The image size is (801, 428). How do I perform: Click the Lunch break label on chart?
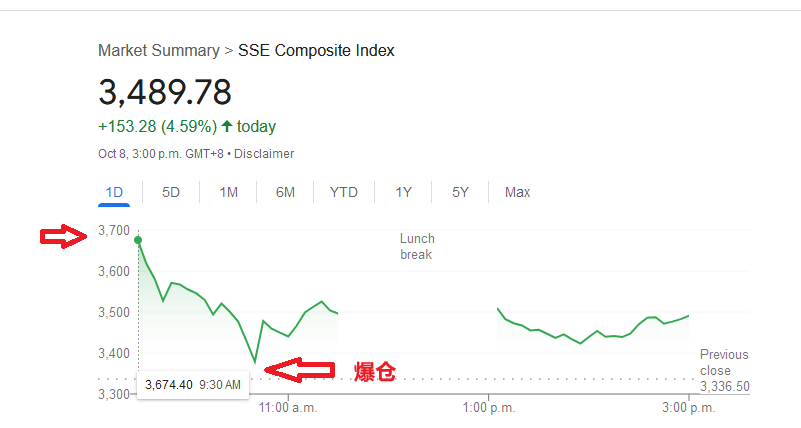(417, 246)
